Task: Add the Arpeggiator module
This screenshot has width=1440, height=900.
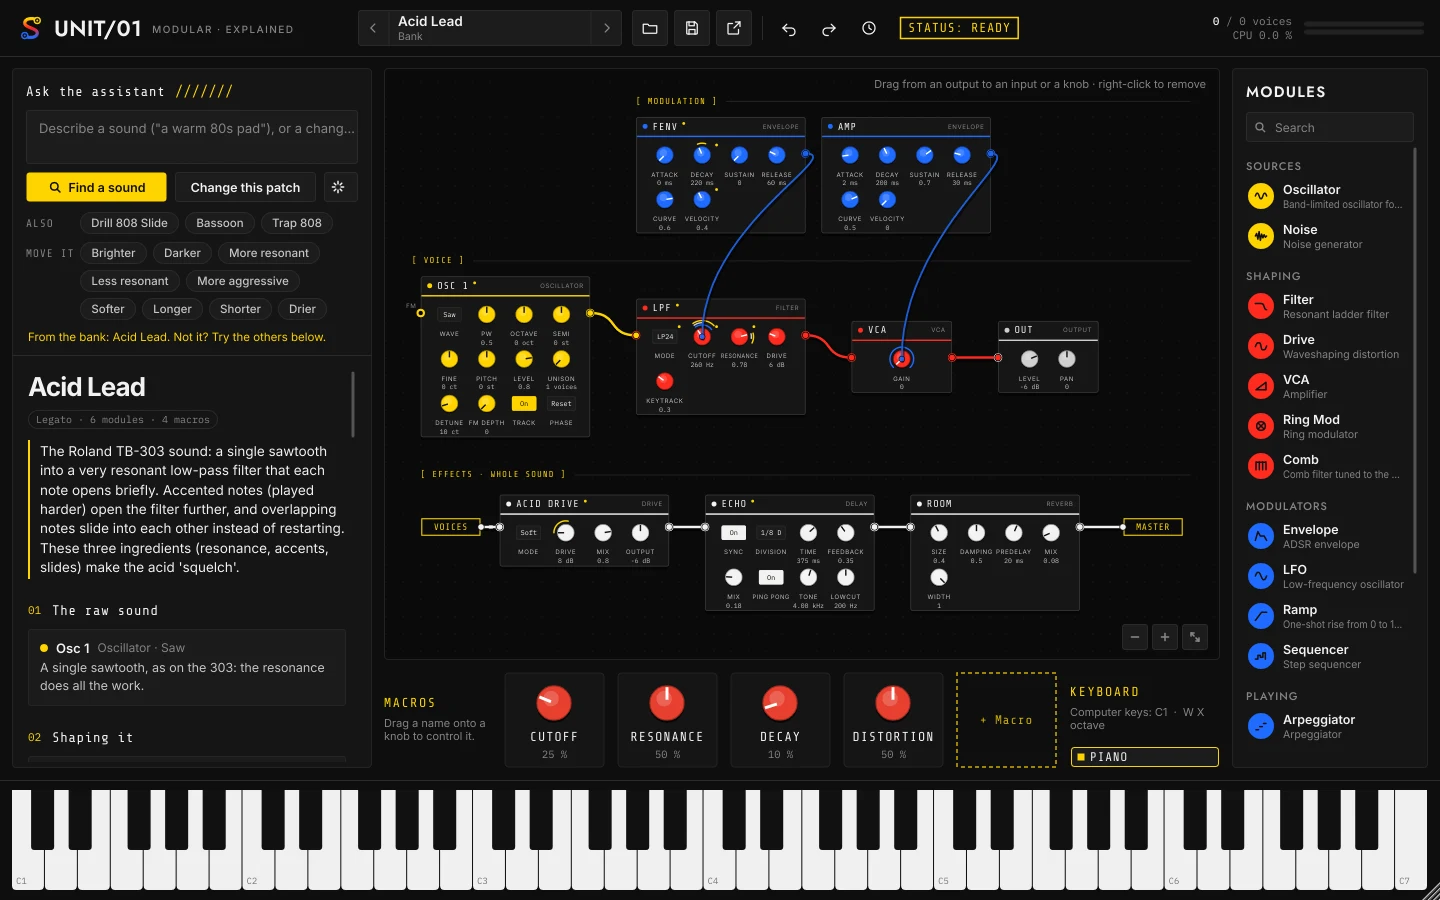Action: click(x=1261, y=726)
